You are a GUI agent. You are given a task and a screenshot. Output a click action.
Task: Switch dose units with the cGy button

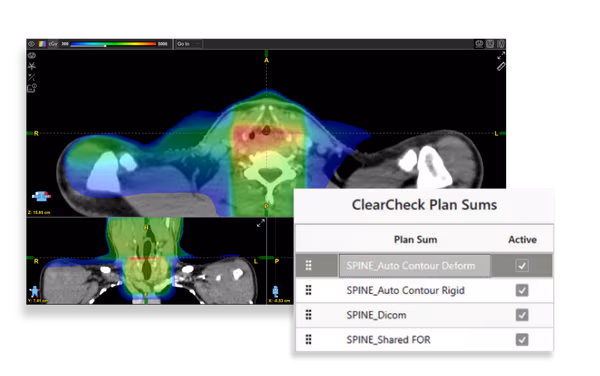pyautogui.click(x=53, y=44)
